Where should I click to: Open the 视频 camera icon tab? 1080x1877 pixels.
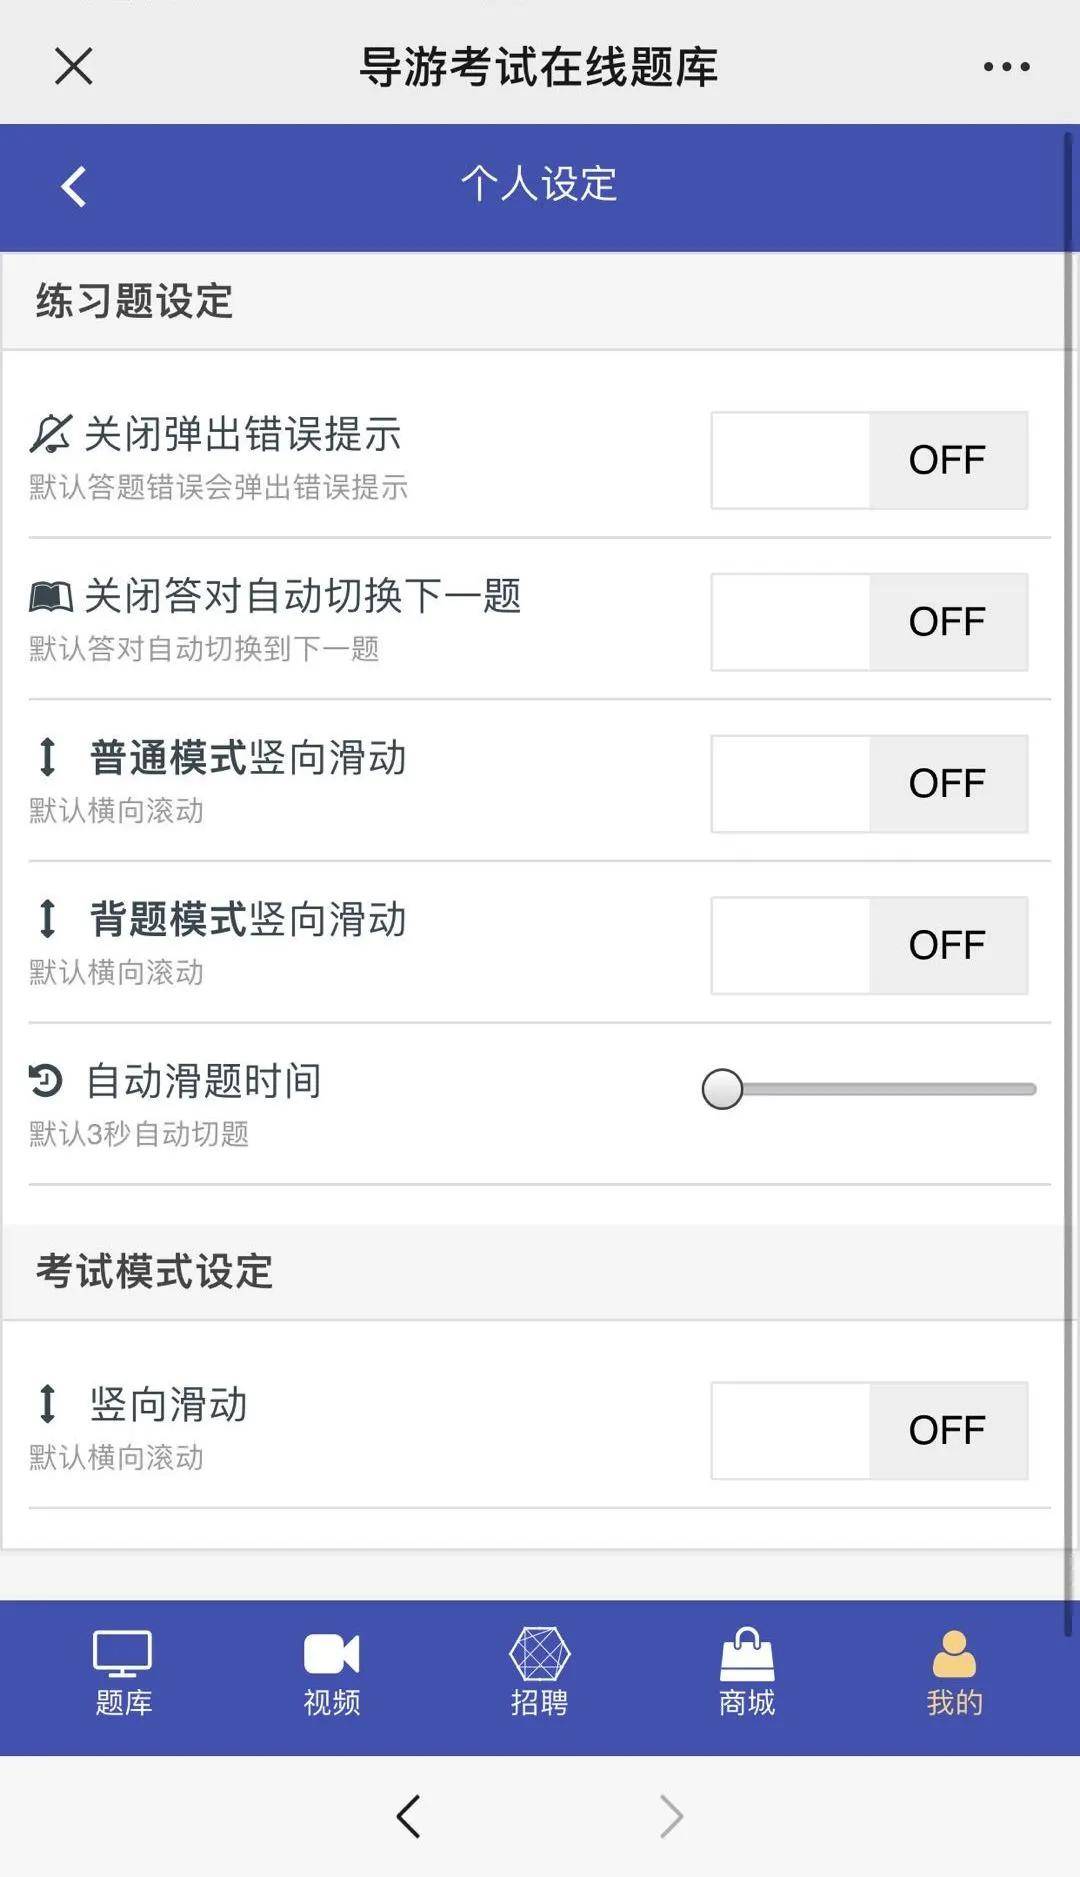pos(331,1654)
